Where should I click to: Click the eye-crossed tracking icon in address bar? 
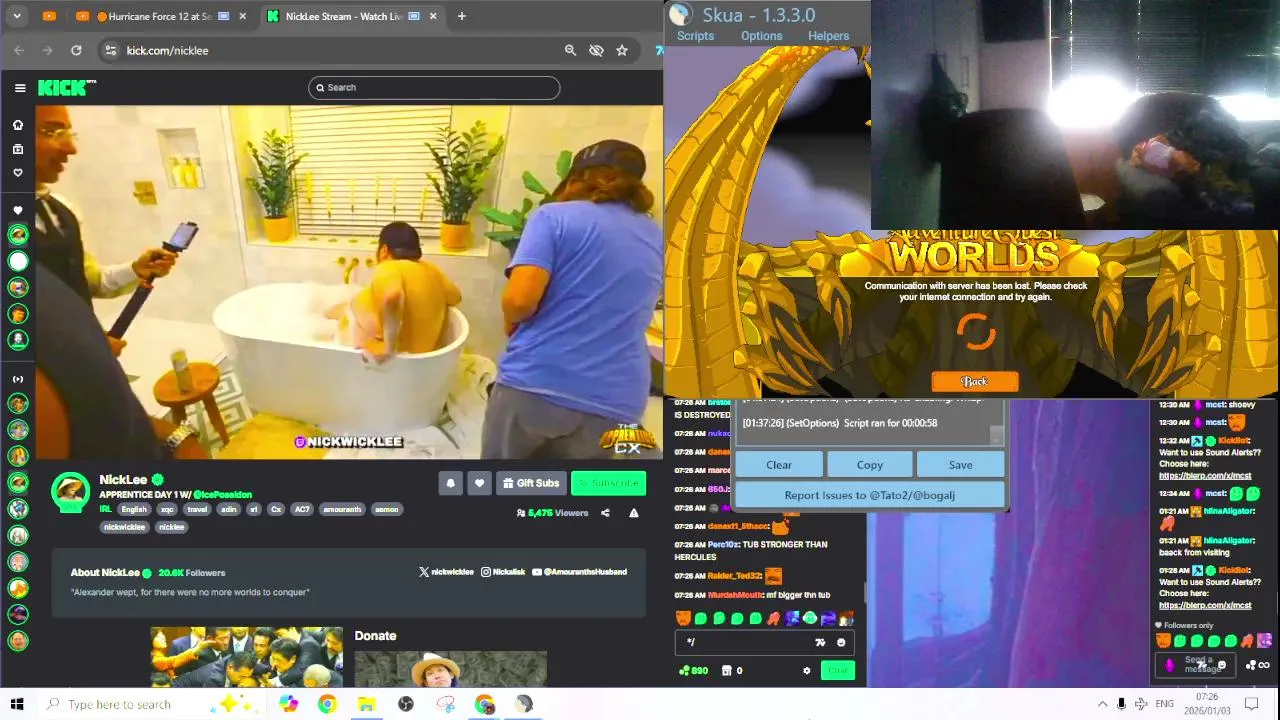(596, 50)
